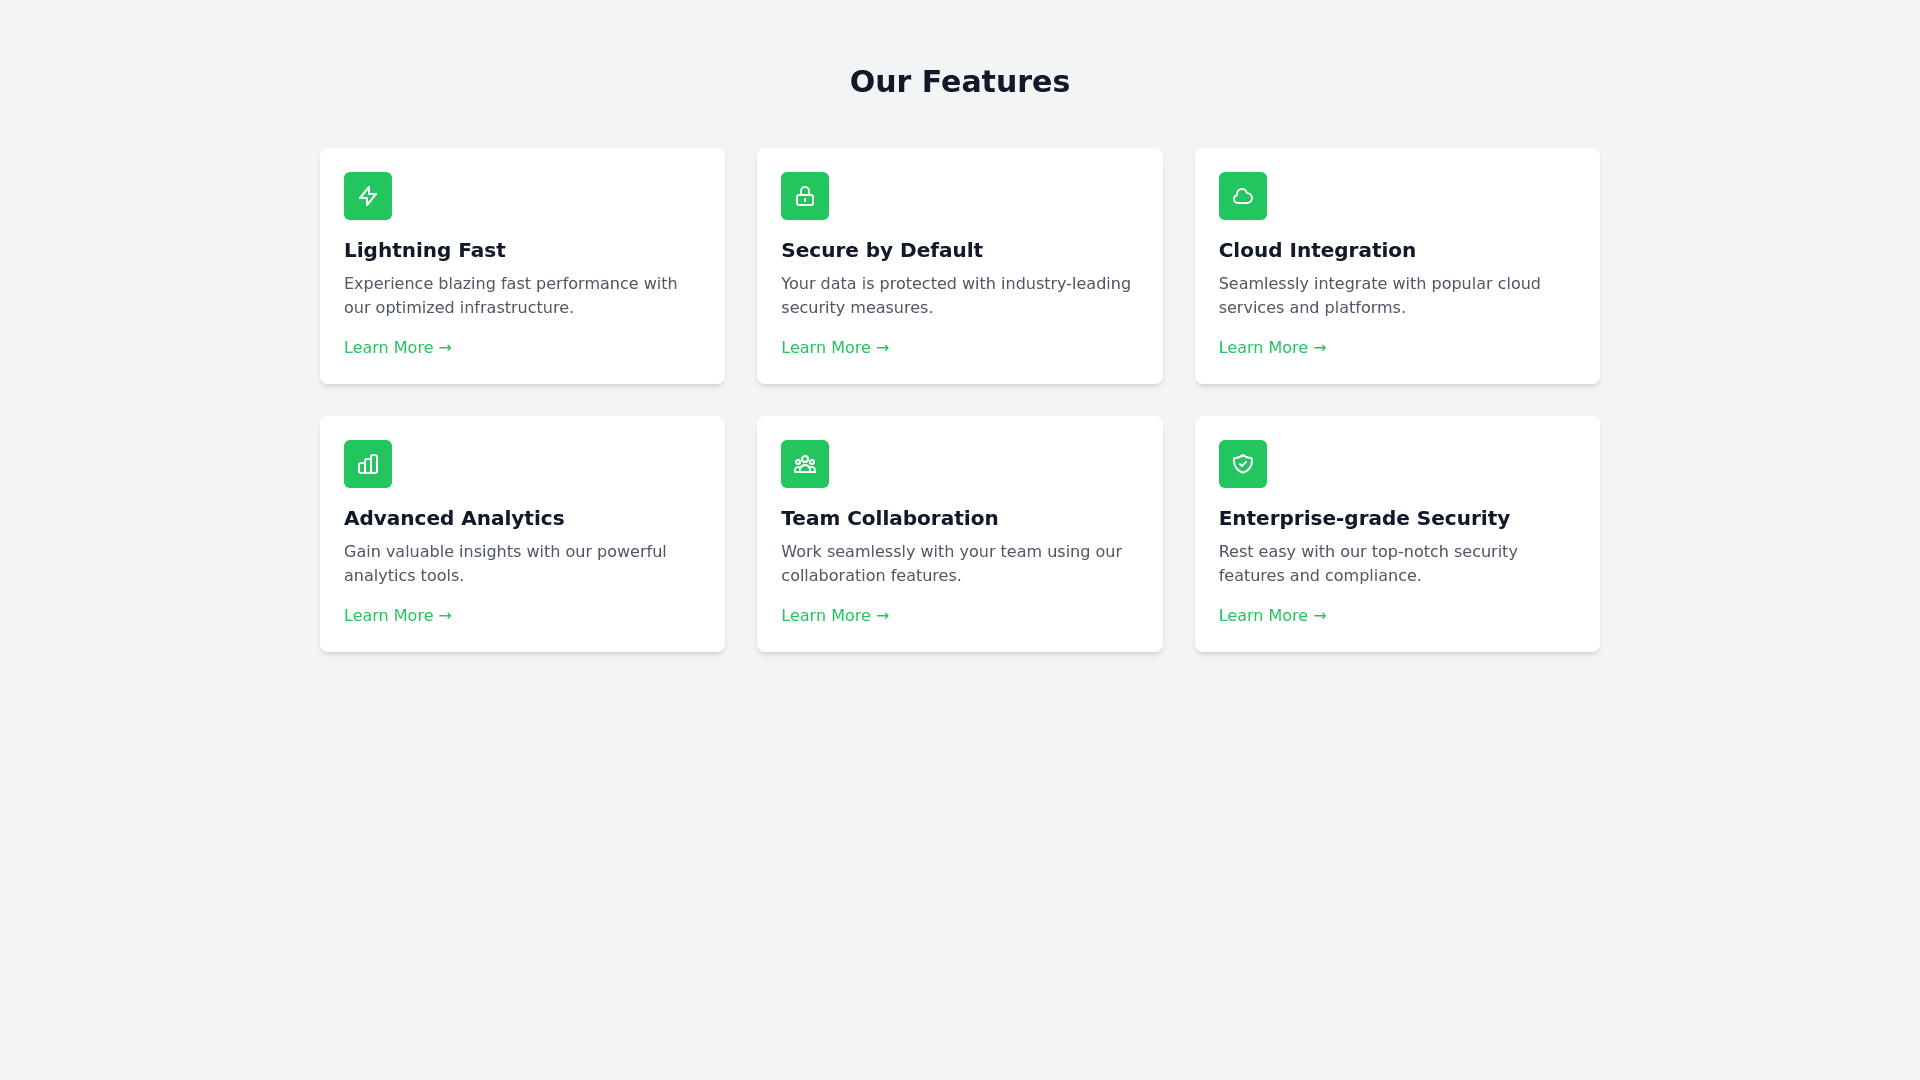Follow Learn More under Advanced Analytics
This screenshot has width=1920, height=1080.
click(x=397, y=616)
